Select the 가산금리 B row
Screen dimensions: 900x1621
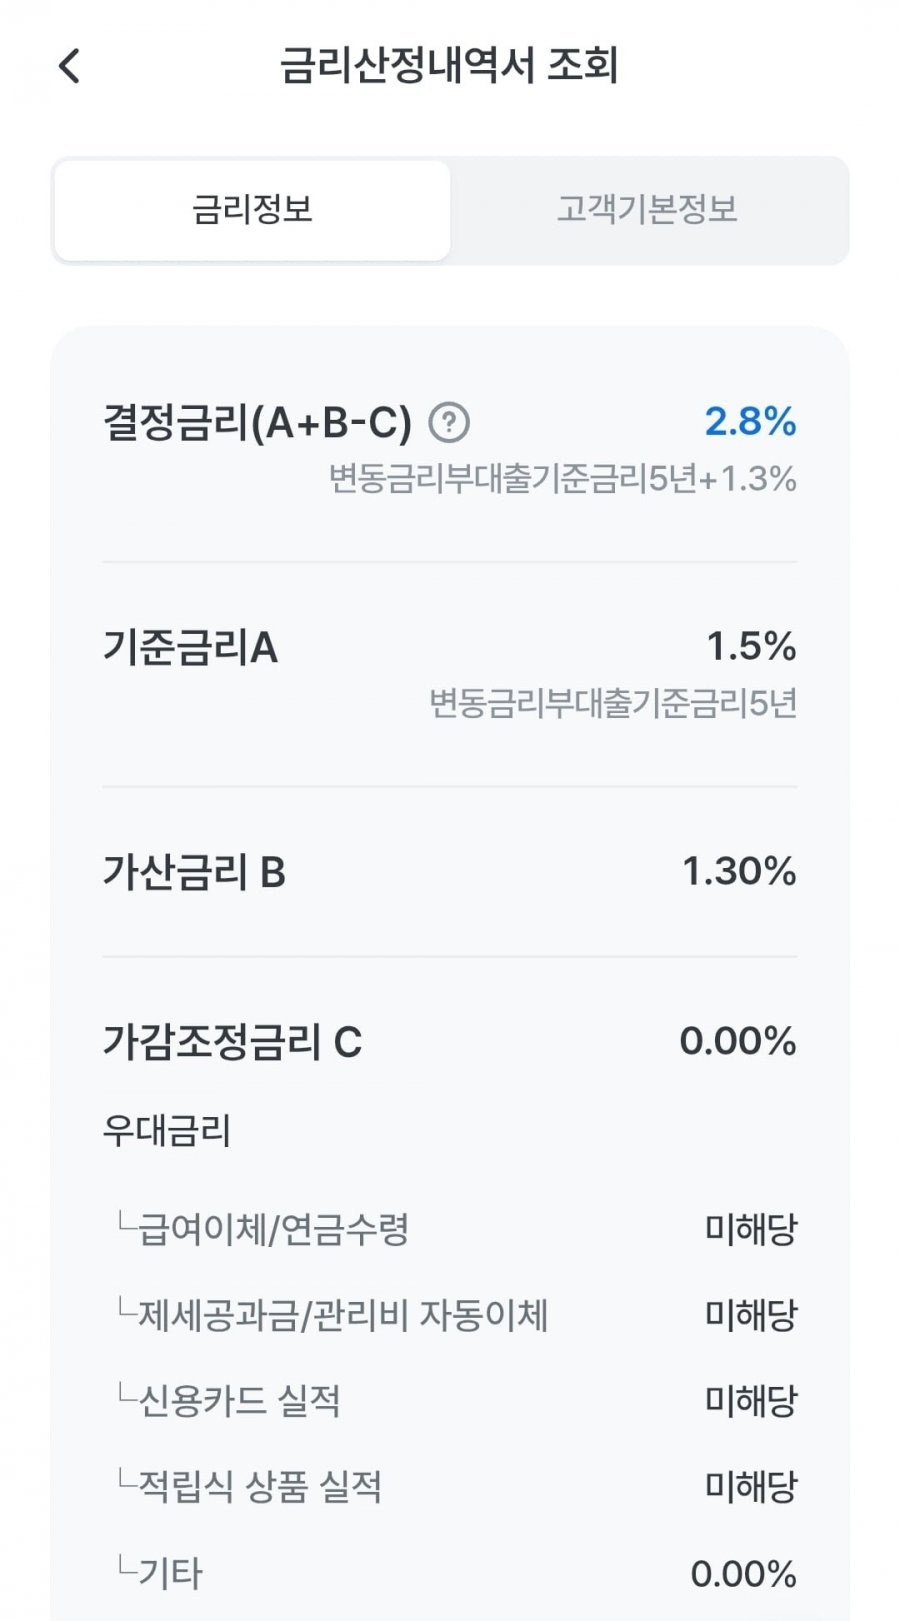point(450,872)
